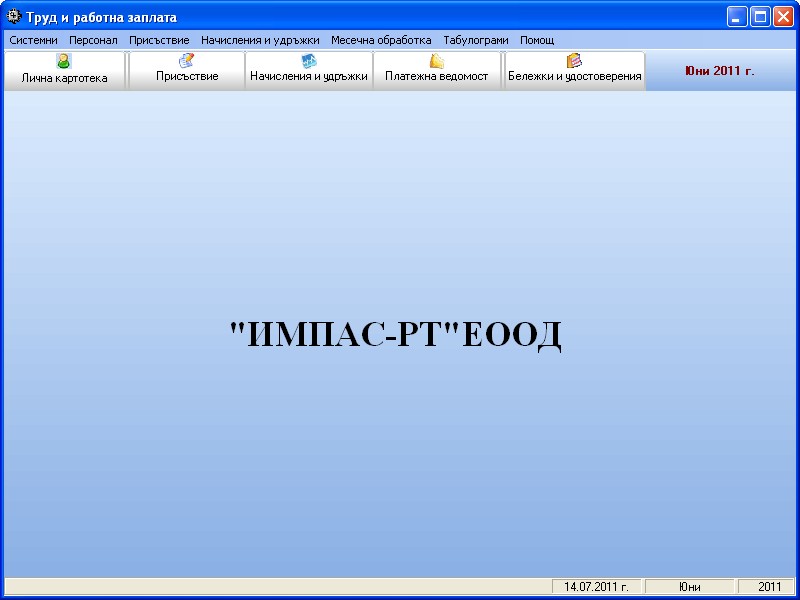The image size is (800, 600).
Task: Click the 14.07.2011 г. status bar date
Action: [596, 587]
